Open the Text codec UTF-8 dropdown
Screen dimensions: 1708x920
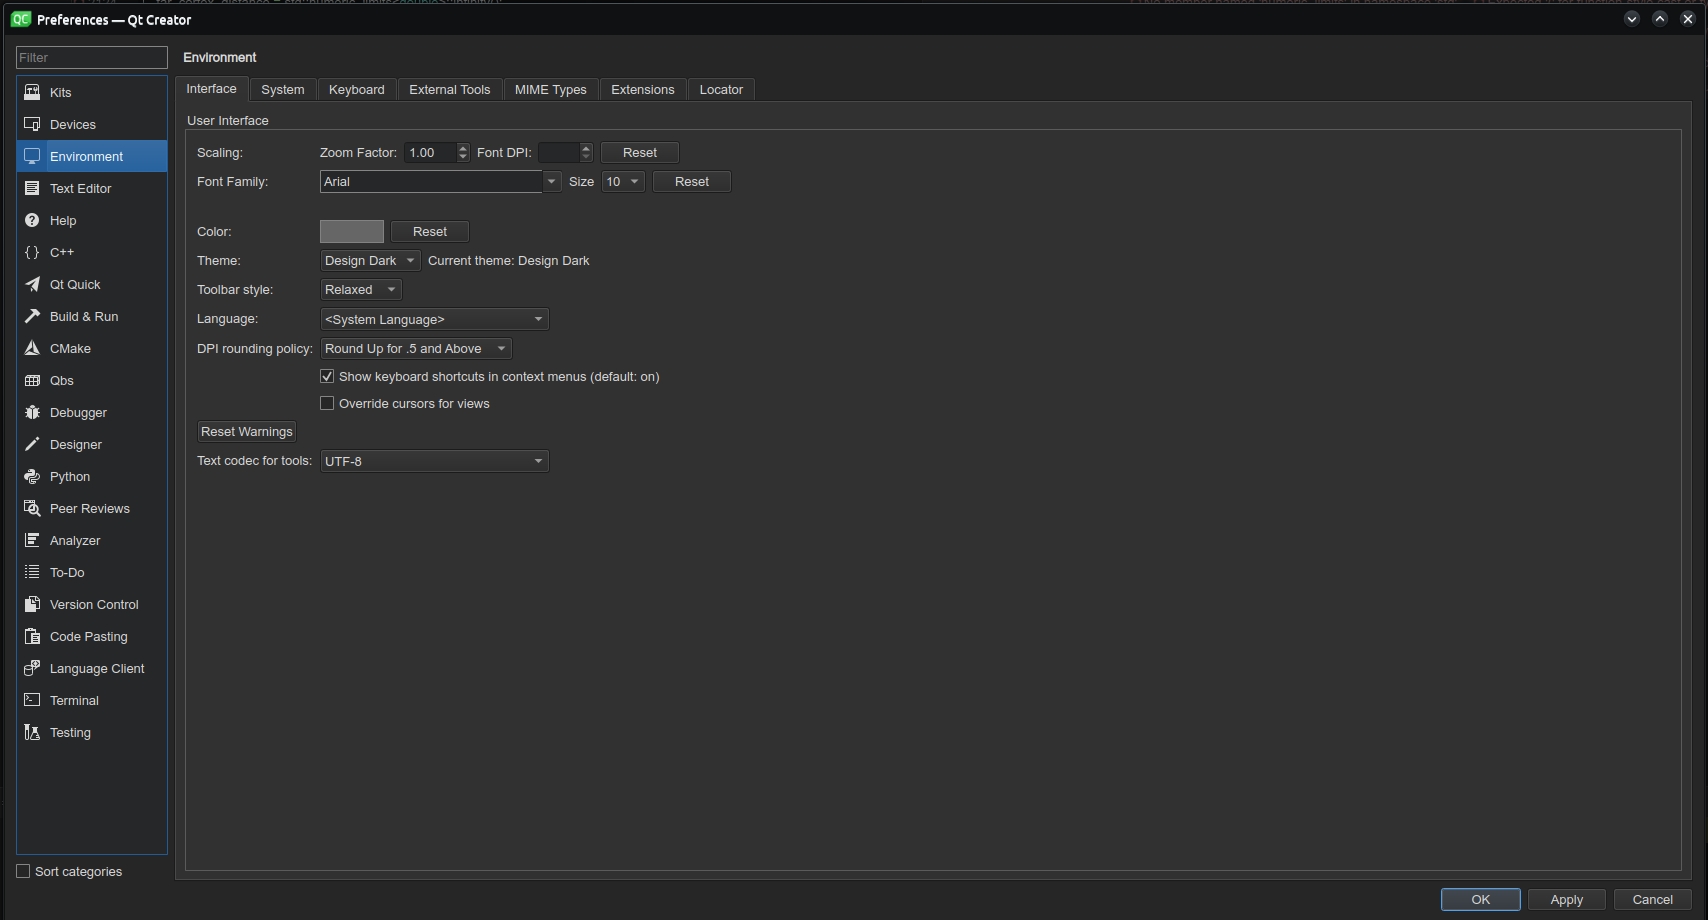click(x=434, y=461)
